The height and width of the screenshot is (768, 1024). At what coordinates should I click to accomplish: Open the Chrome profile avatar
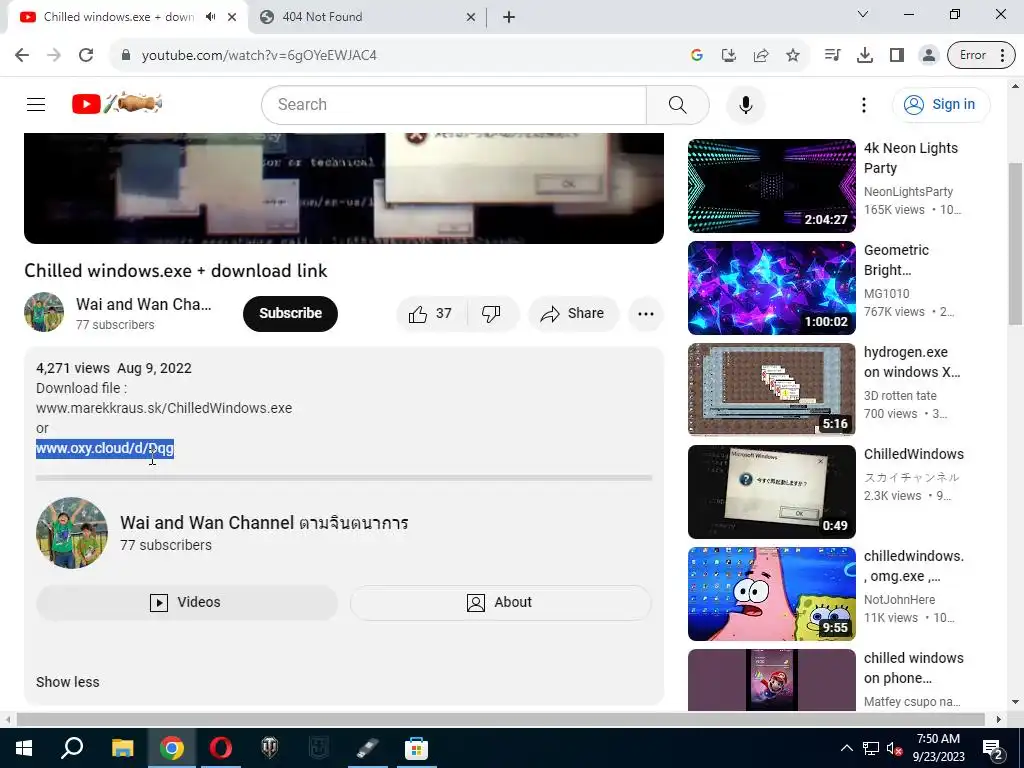coord(928,55)
